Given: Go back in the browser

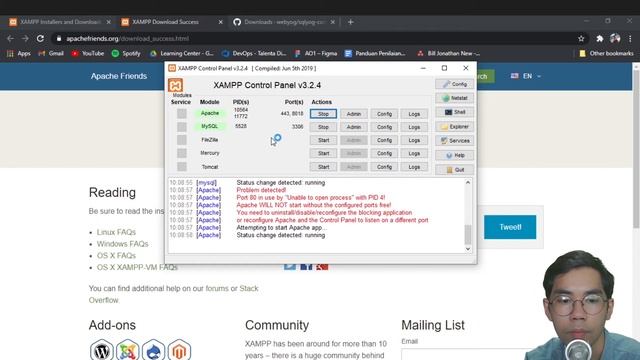Looking at the screenshot, I should [10, 38].
